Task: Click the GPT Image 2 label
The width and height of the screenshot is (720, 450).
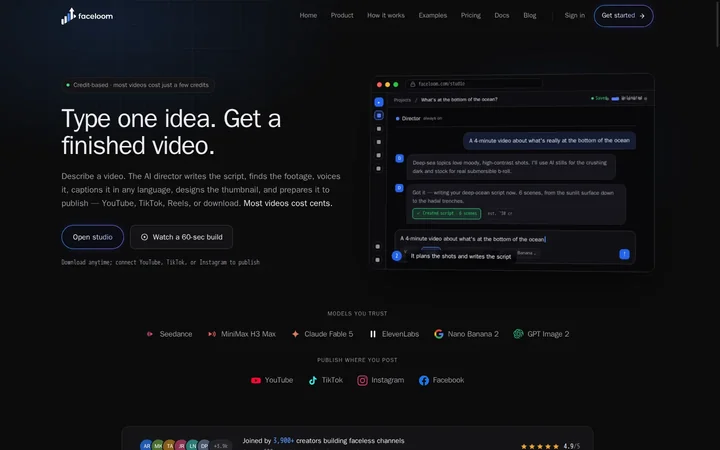Action: click(x=548, y=334)
